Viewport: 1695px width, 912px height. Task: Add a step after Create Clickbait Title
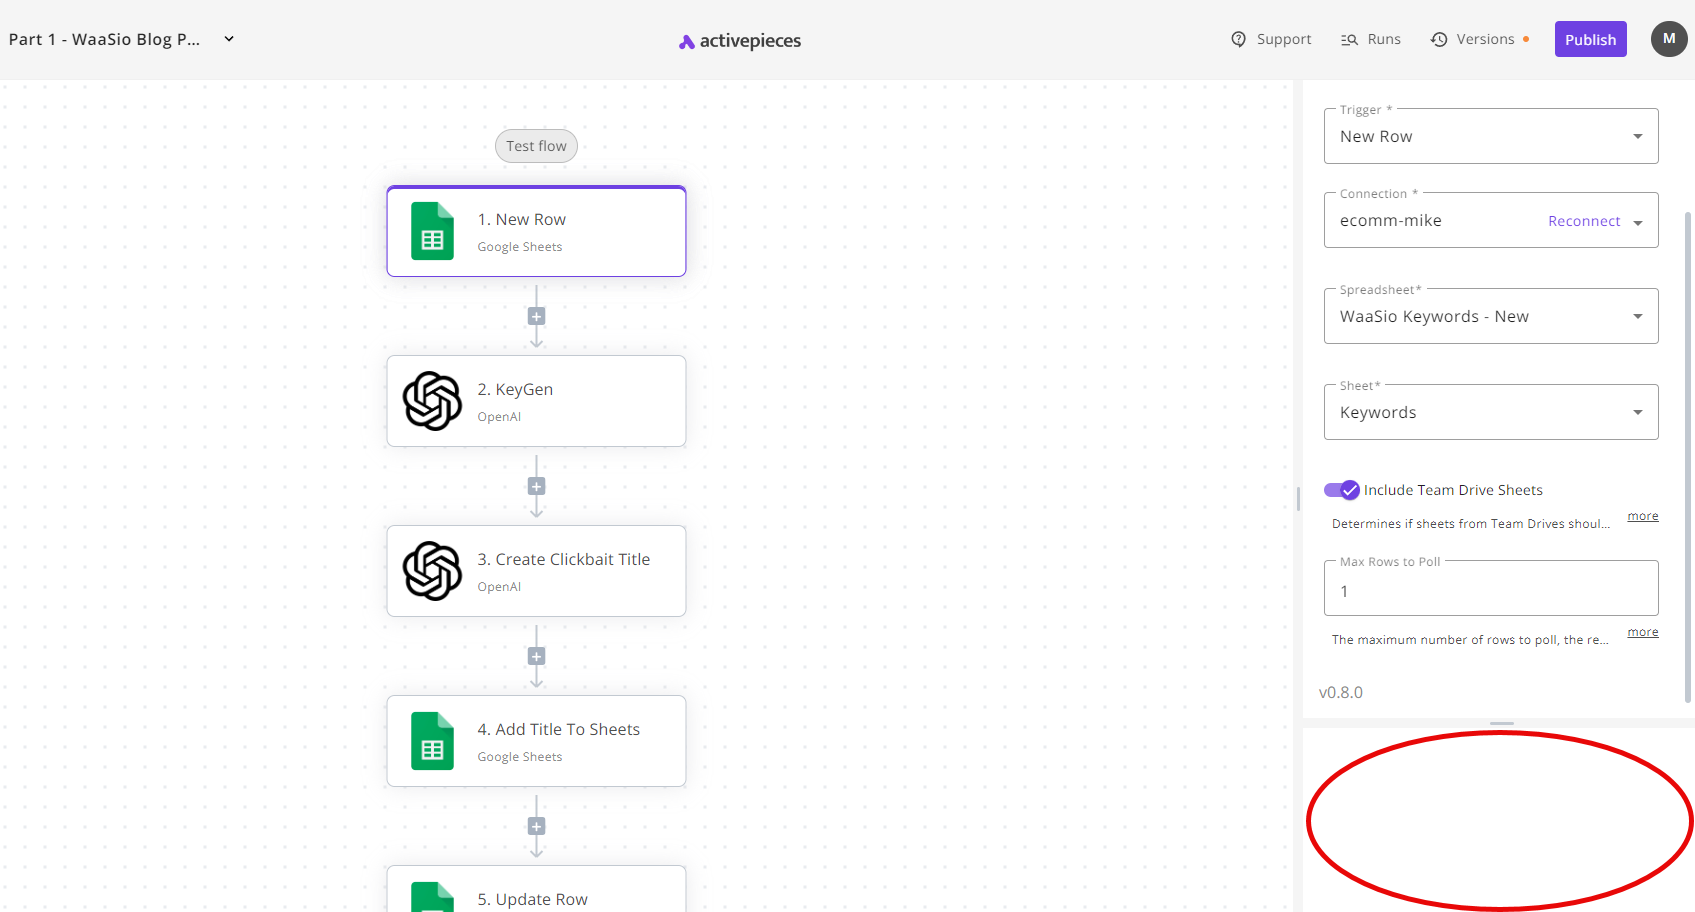536,656
